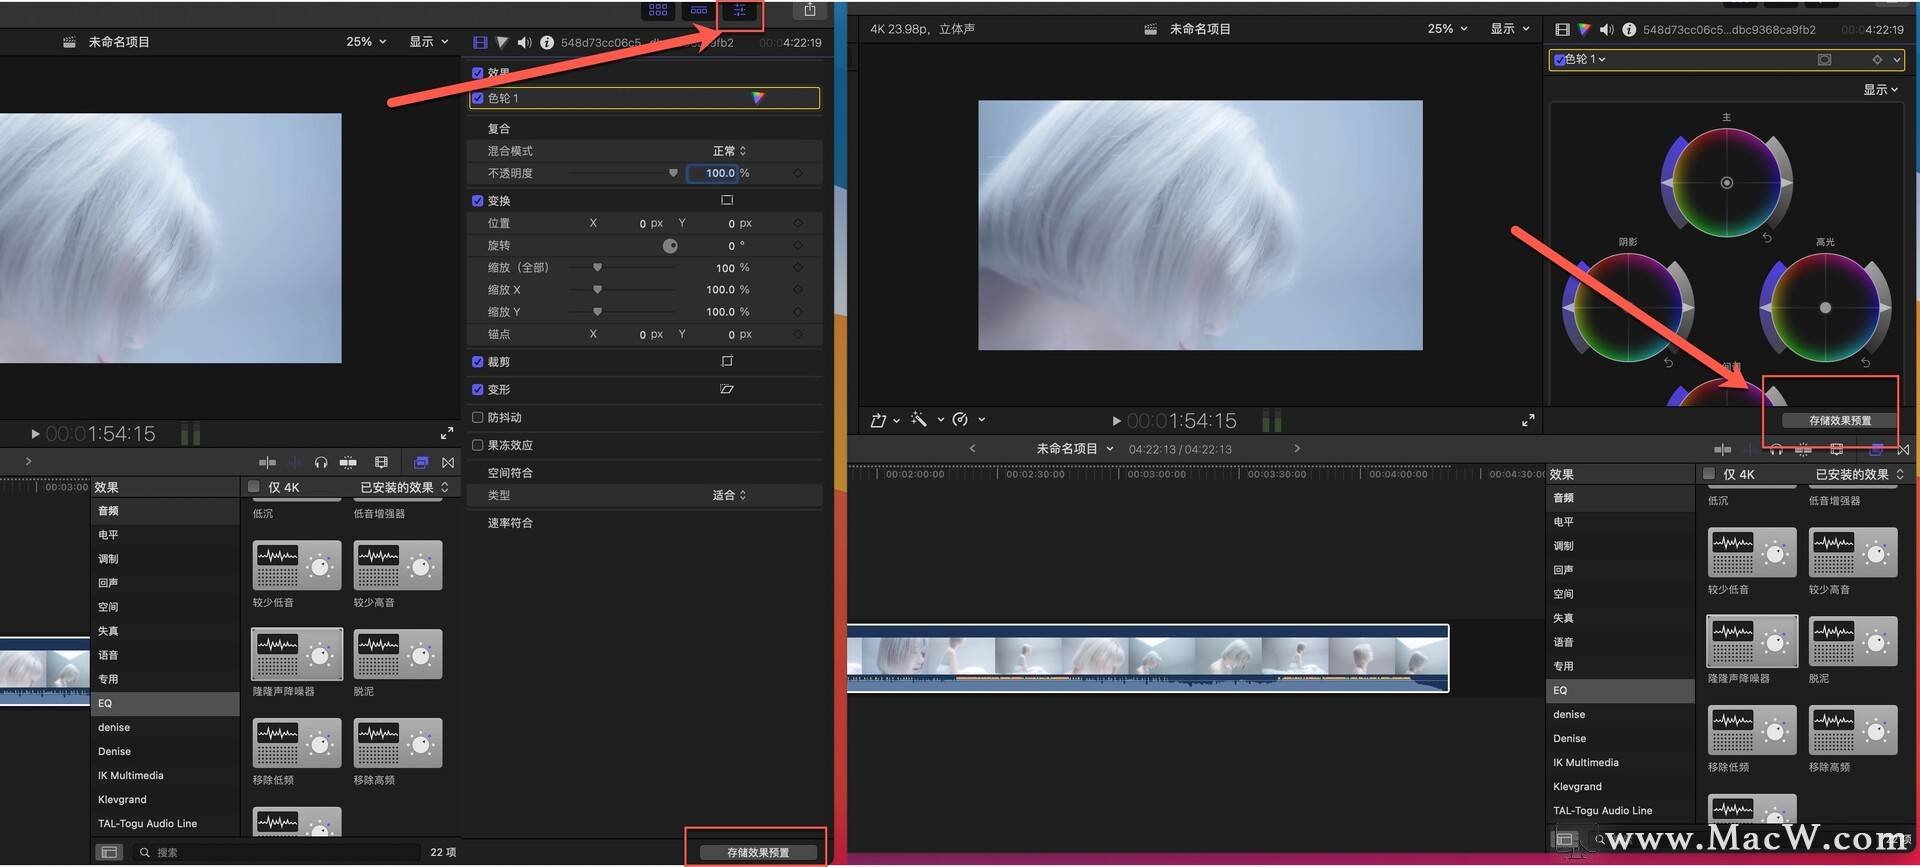This screenshot has width=1920, height=867.
Task: Click the 阴影 shadows color wheel
Action: (1628, 308)
